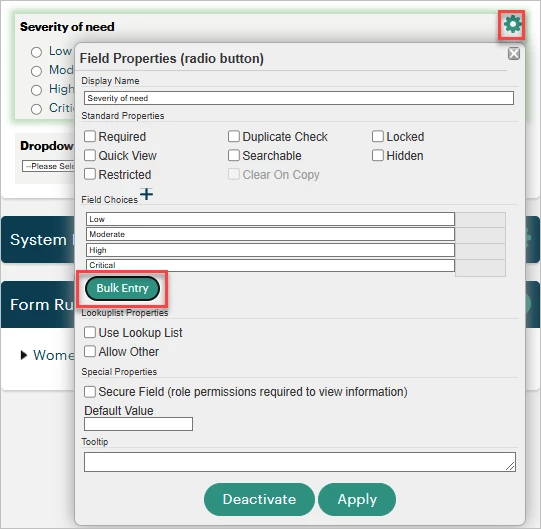Image resolution: width=541 pixels, height=529 pixels.
Task: Select the Critical radio button
Action: pyautogui.click(x=36, y=109)
